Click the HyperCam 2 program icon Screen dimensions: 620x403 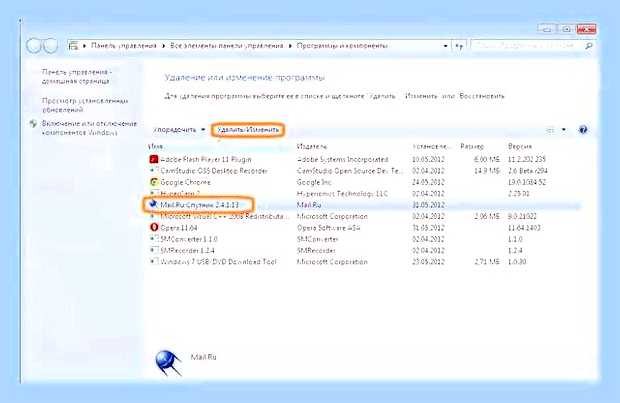pos(154,193)
